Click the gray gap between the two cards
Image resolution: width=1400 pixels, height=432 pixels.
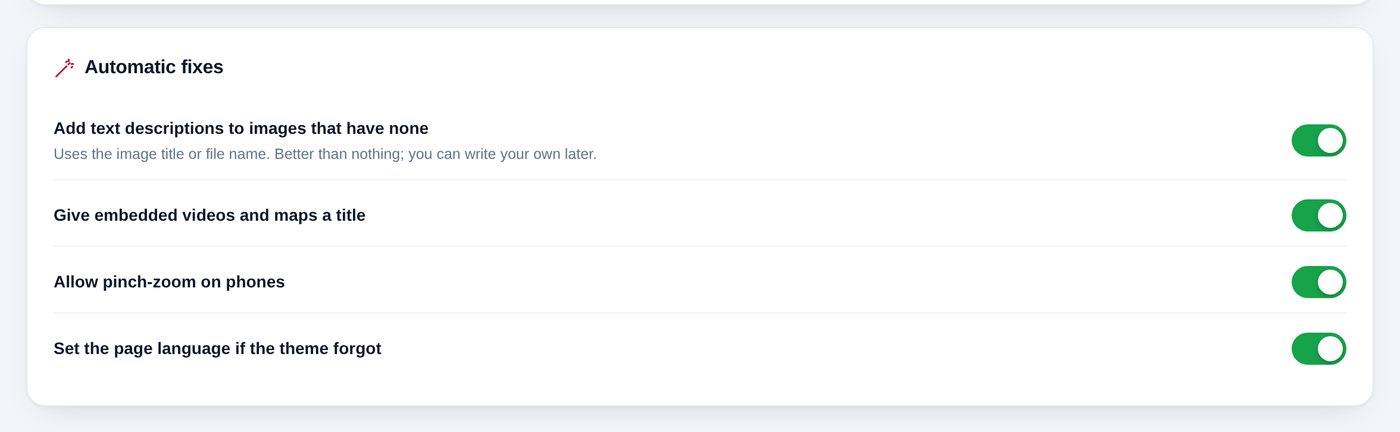click(700, 17)
